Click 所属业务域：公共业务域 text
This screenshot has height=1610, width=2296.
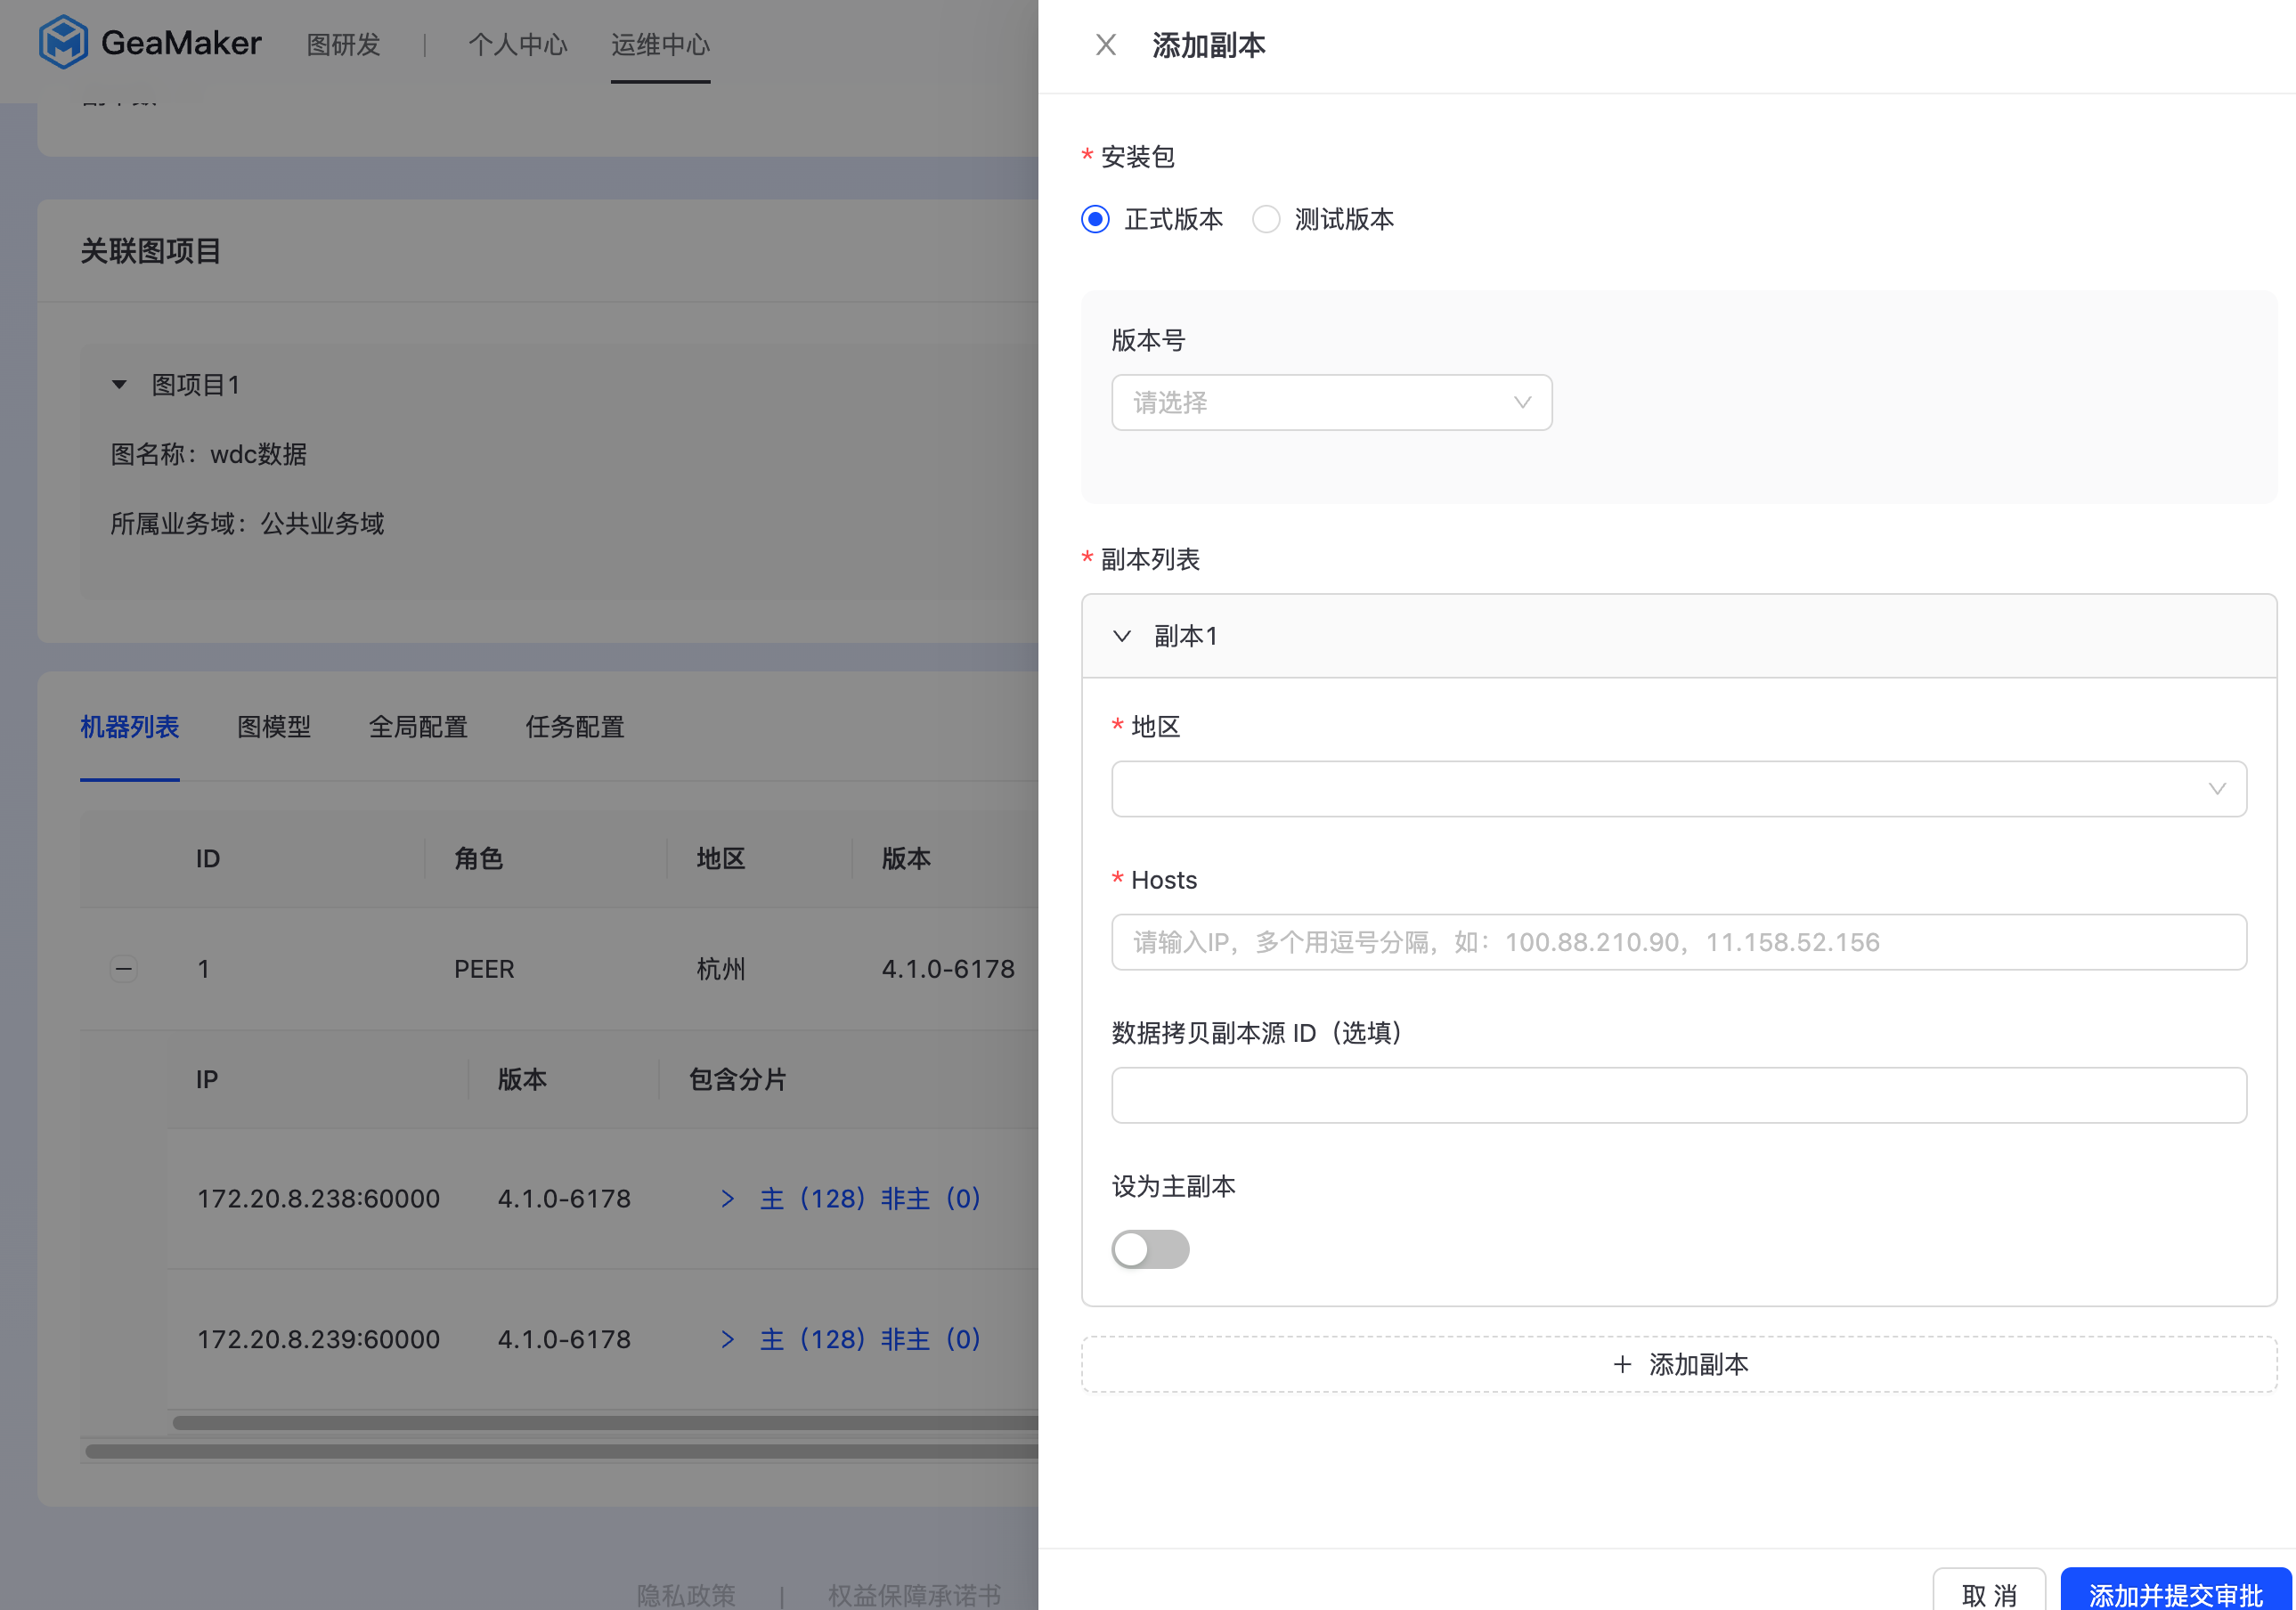click(x=247, y=524)
